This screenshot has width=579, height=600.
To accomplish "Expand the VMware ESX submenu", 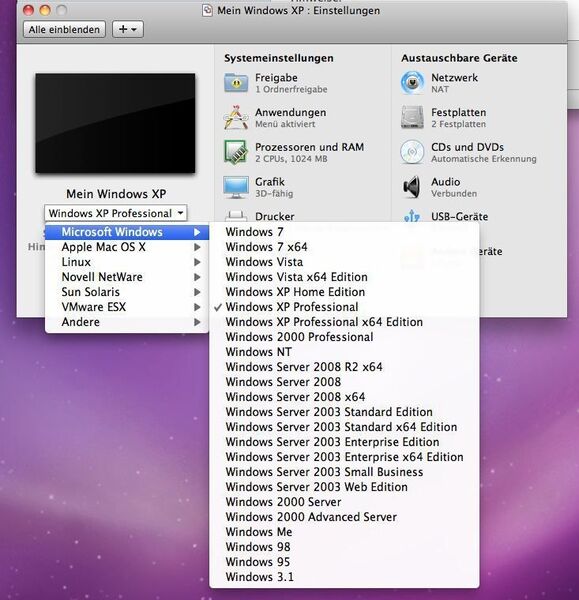I will coord(127,307).
